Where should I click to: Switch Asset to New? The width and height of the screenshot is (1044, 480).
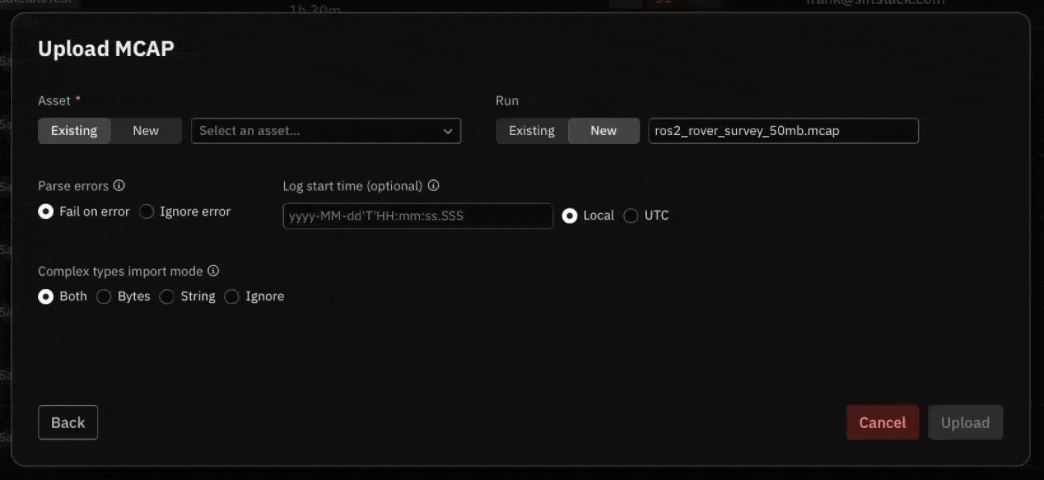[146, 131]
